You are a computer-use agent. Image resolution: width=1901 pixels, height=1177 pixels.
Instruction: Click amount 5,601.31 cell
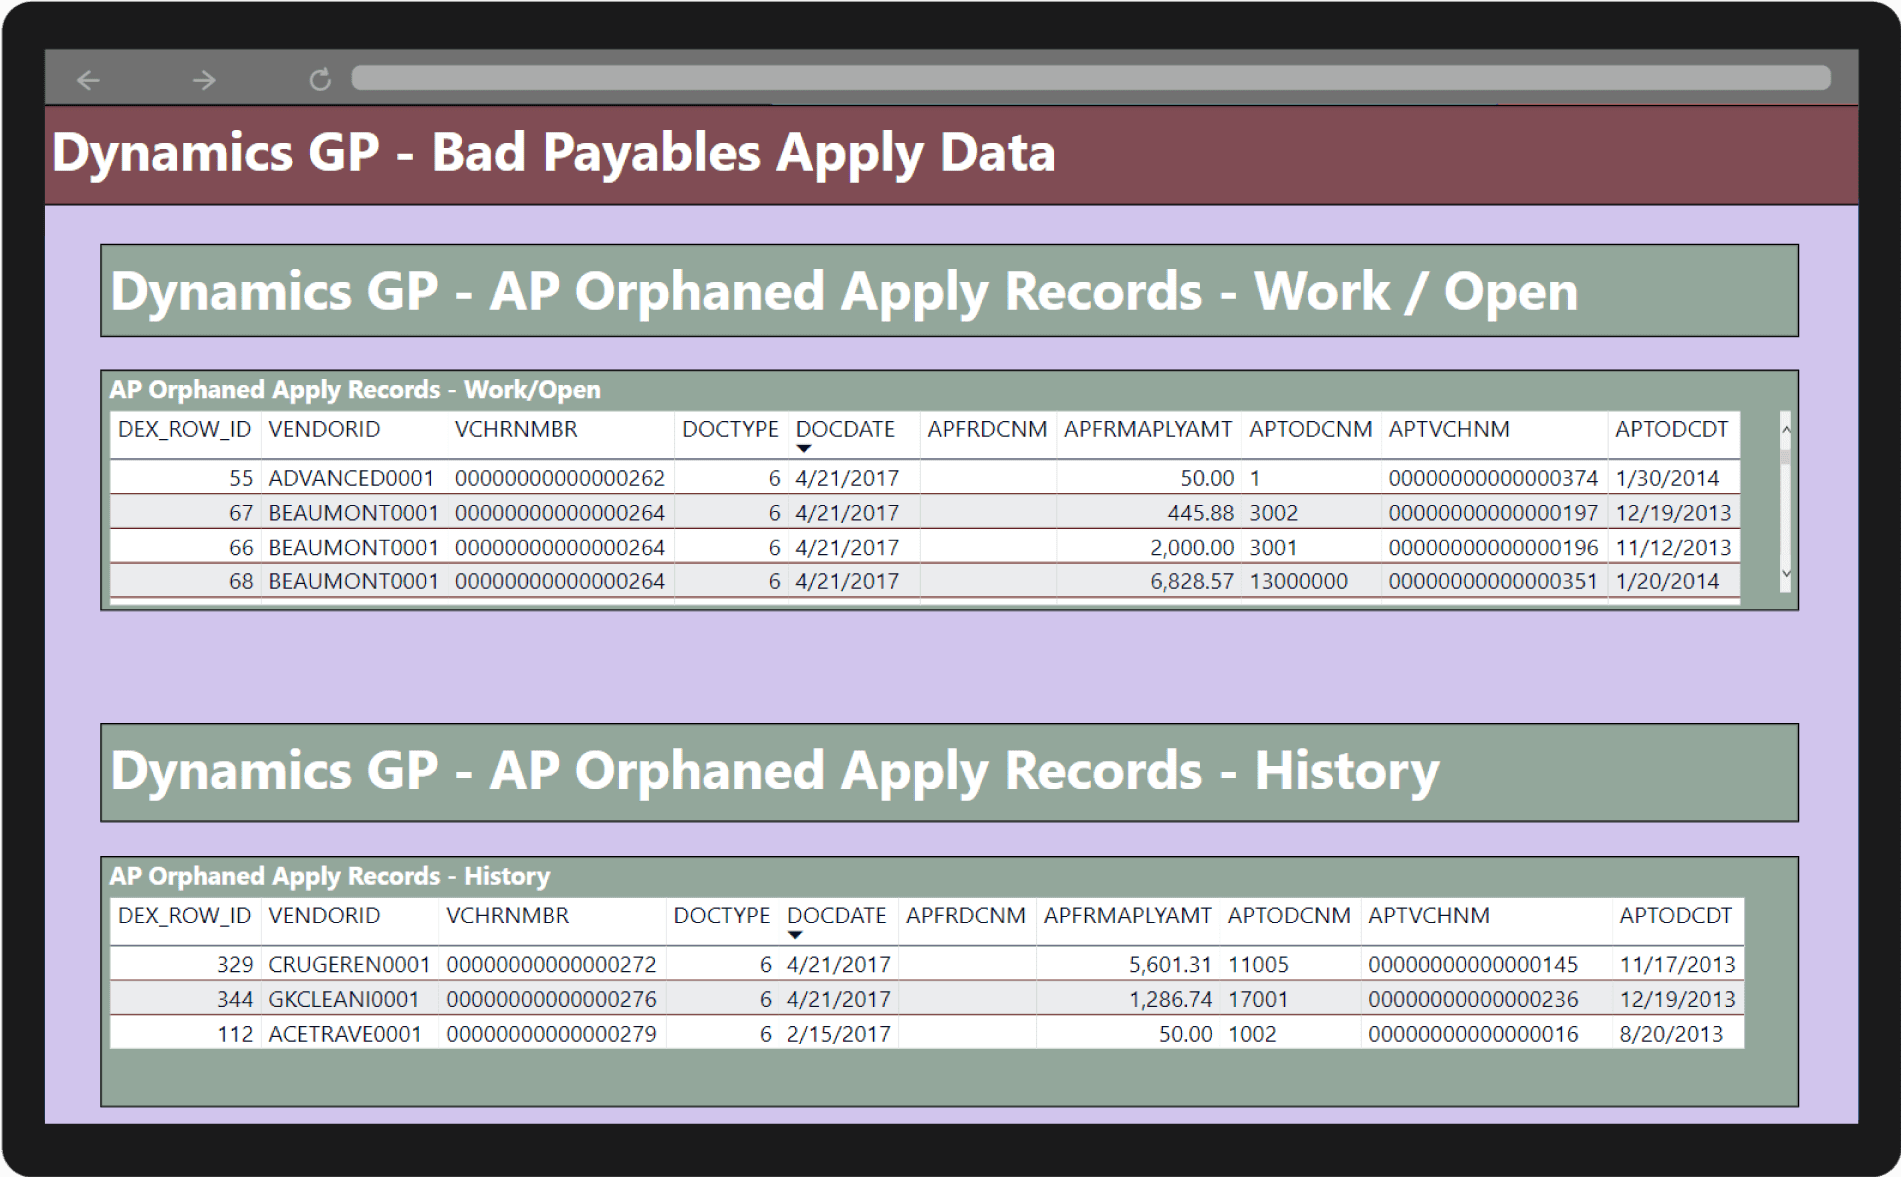click(1170, 965)
